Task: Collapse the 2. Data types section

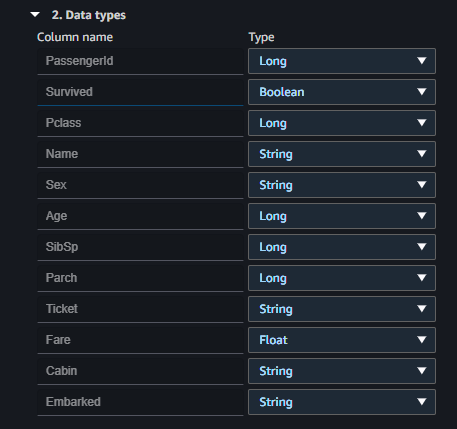Action: 35,15
